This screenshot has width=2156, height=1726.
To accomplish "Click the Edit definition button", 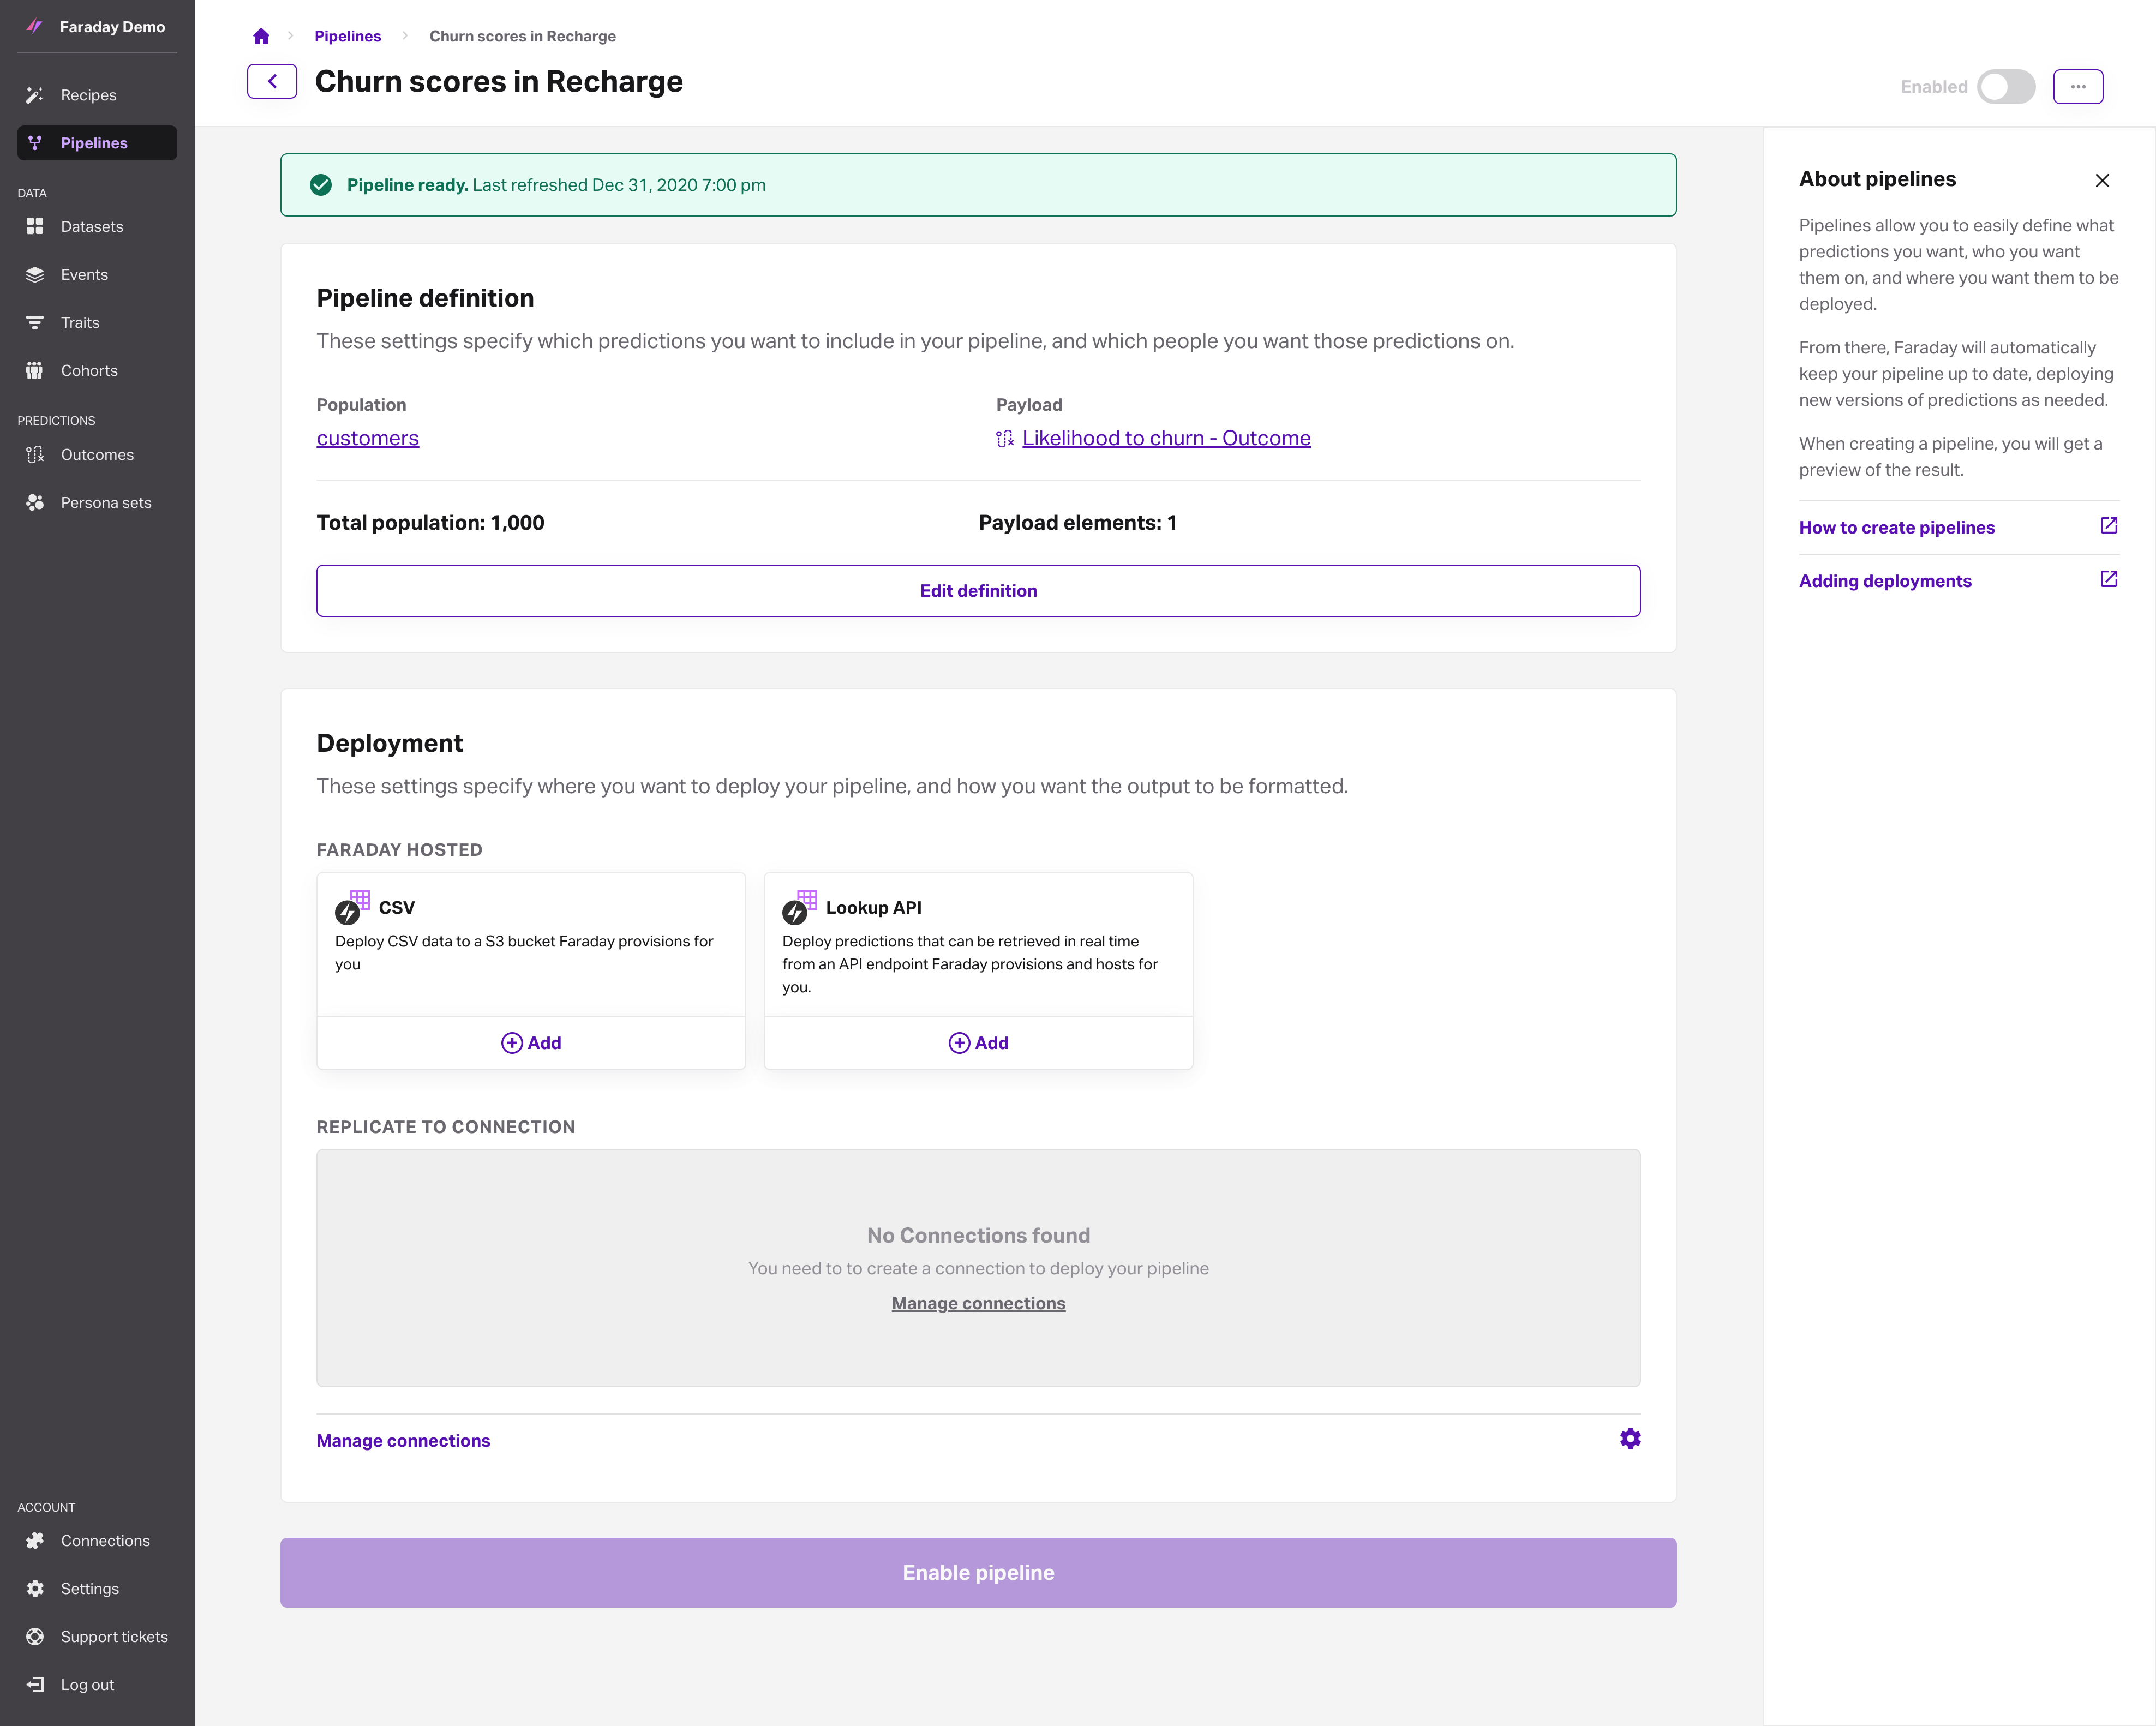I will (x=978, y=591).
